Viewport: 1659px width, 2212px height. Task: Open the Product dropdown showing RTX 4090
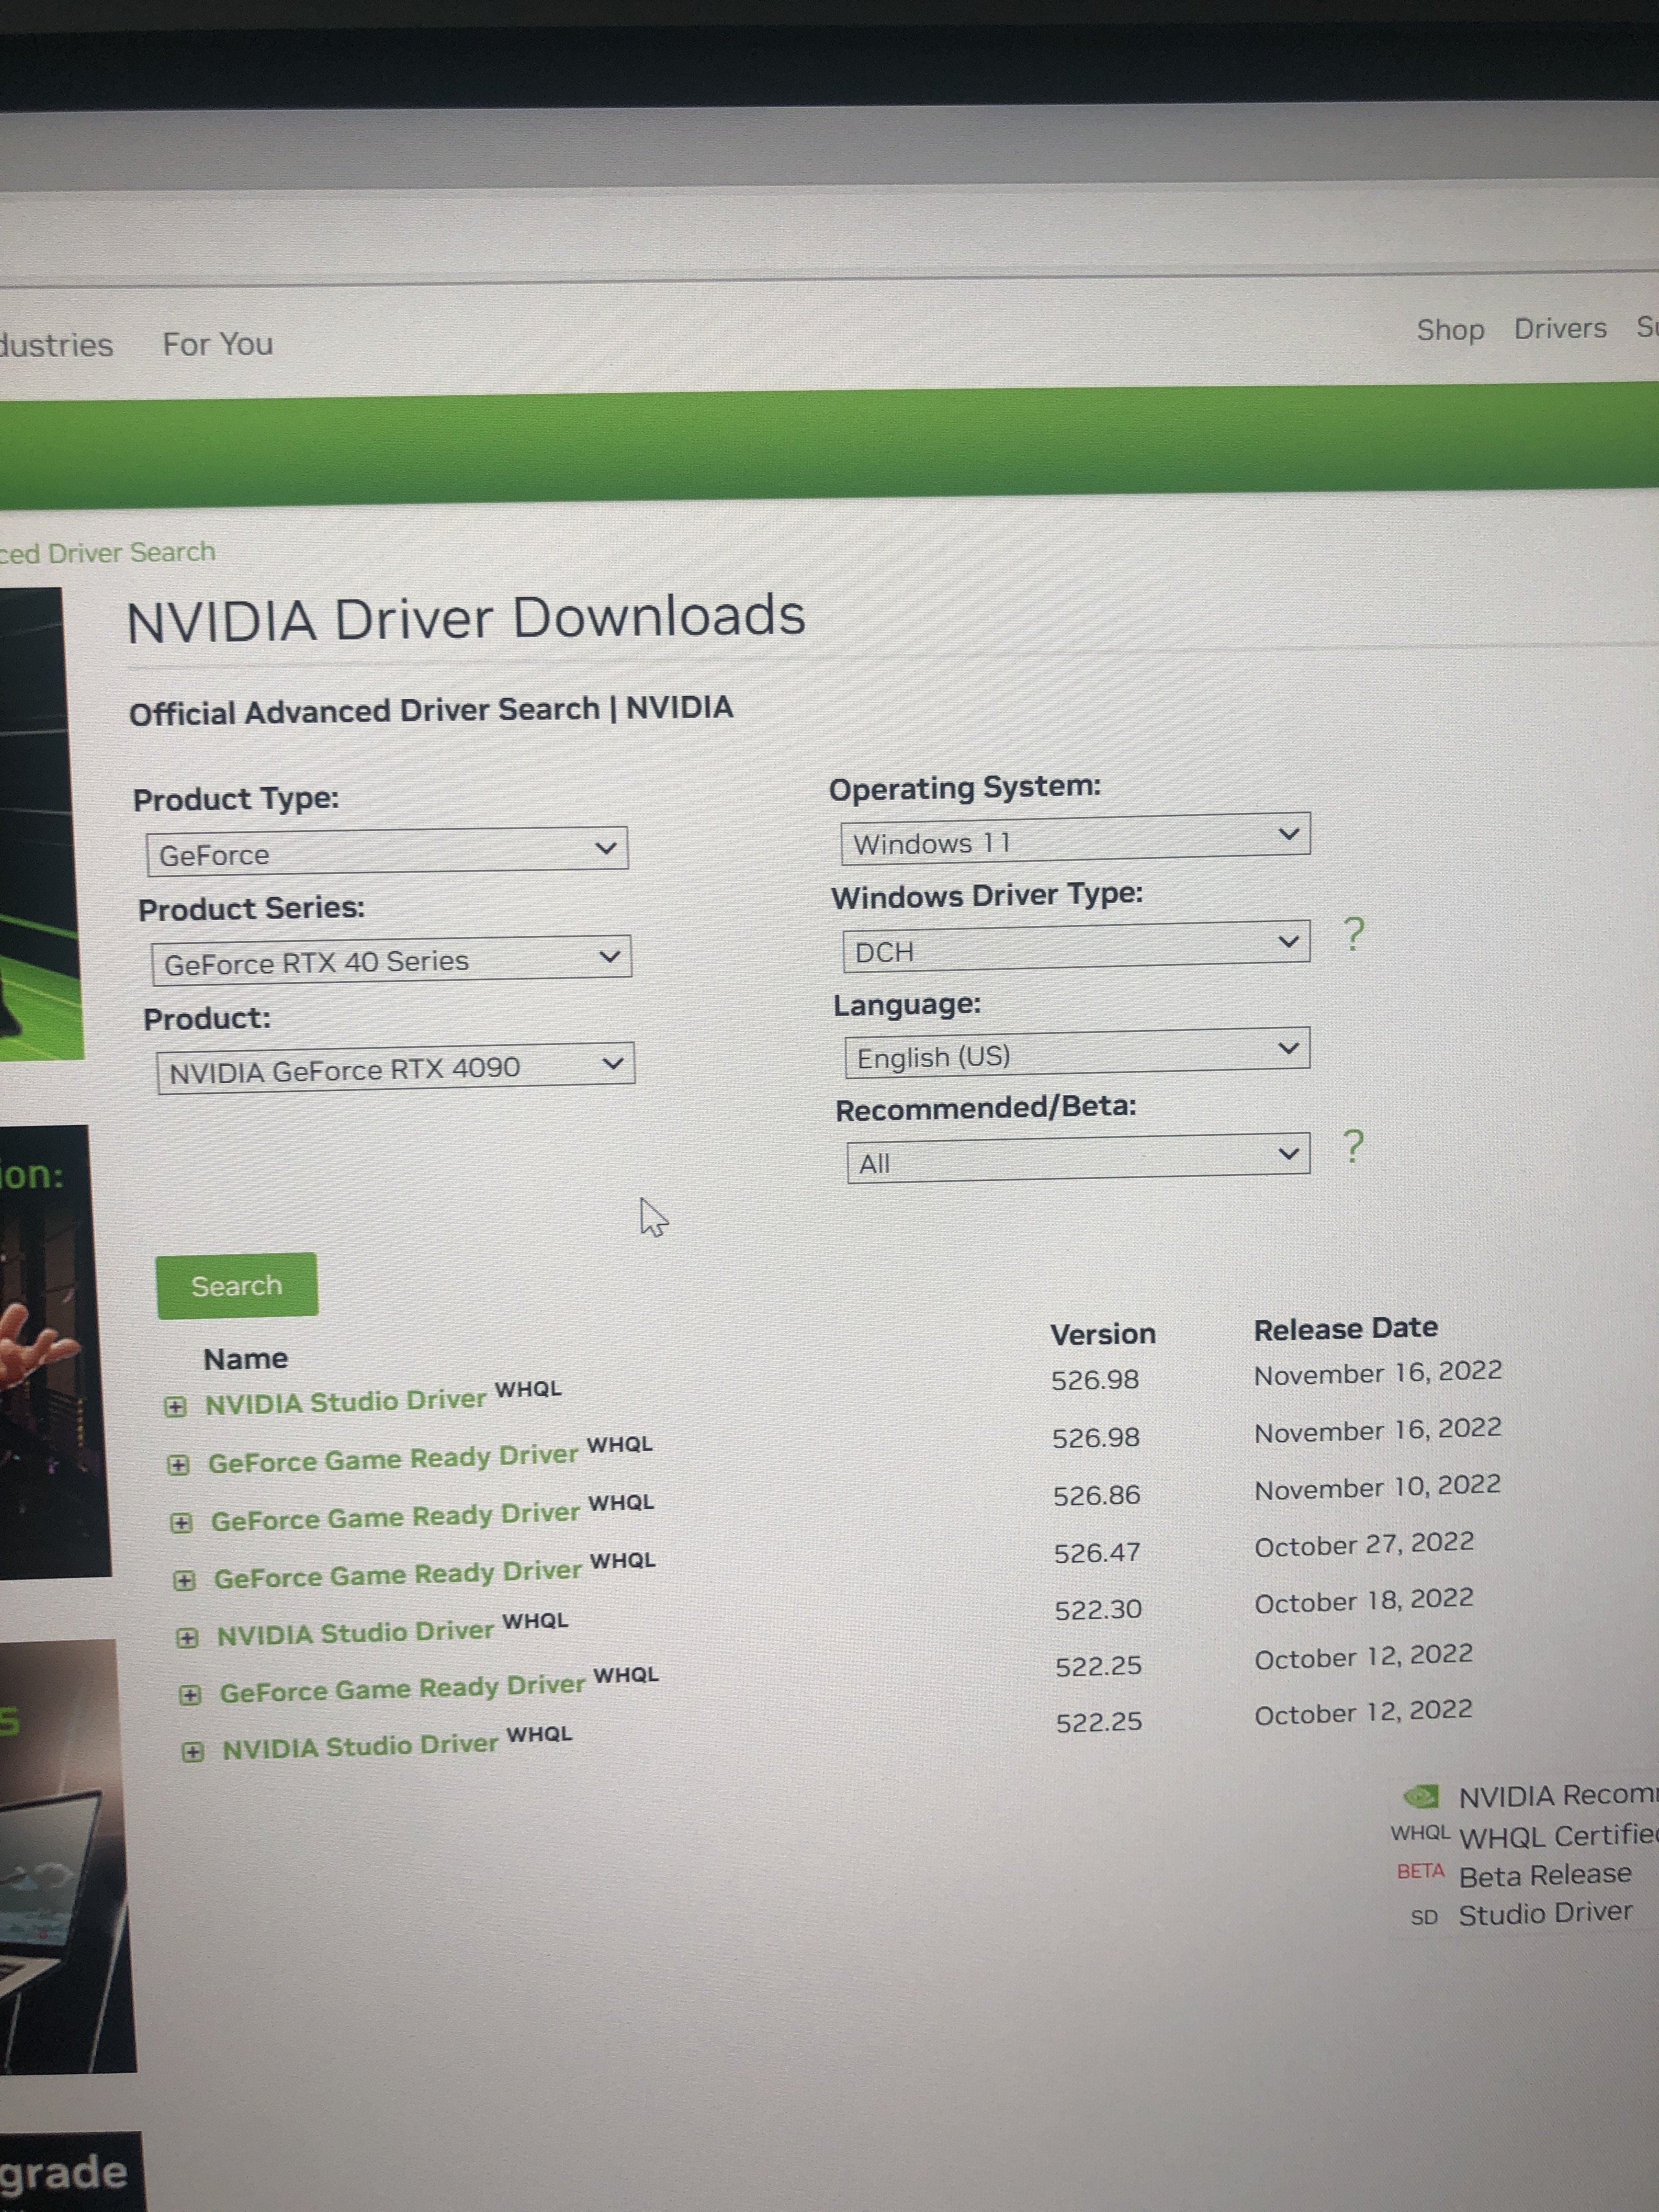click(x=395, y=1068)
